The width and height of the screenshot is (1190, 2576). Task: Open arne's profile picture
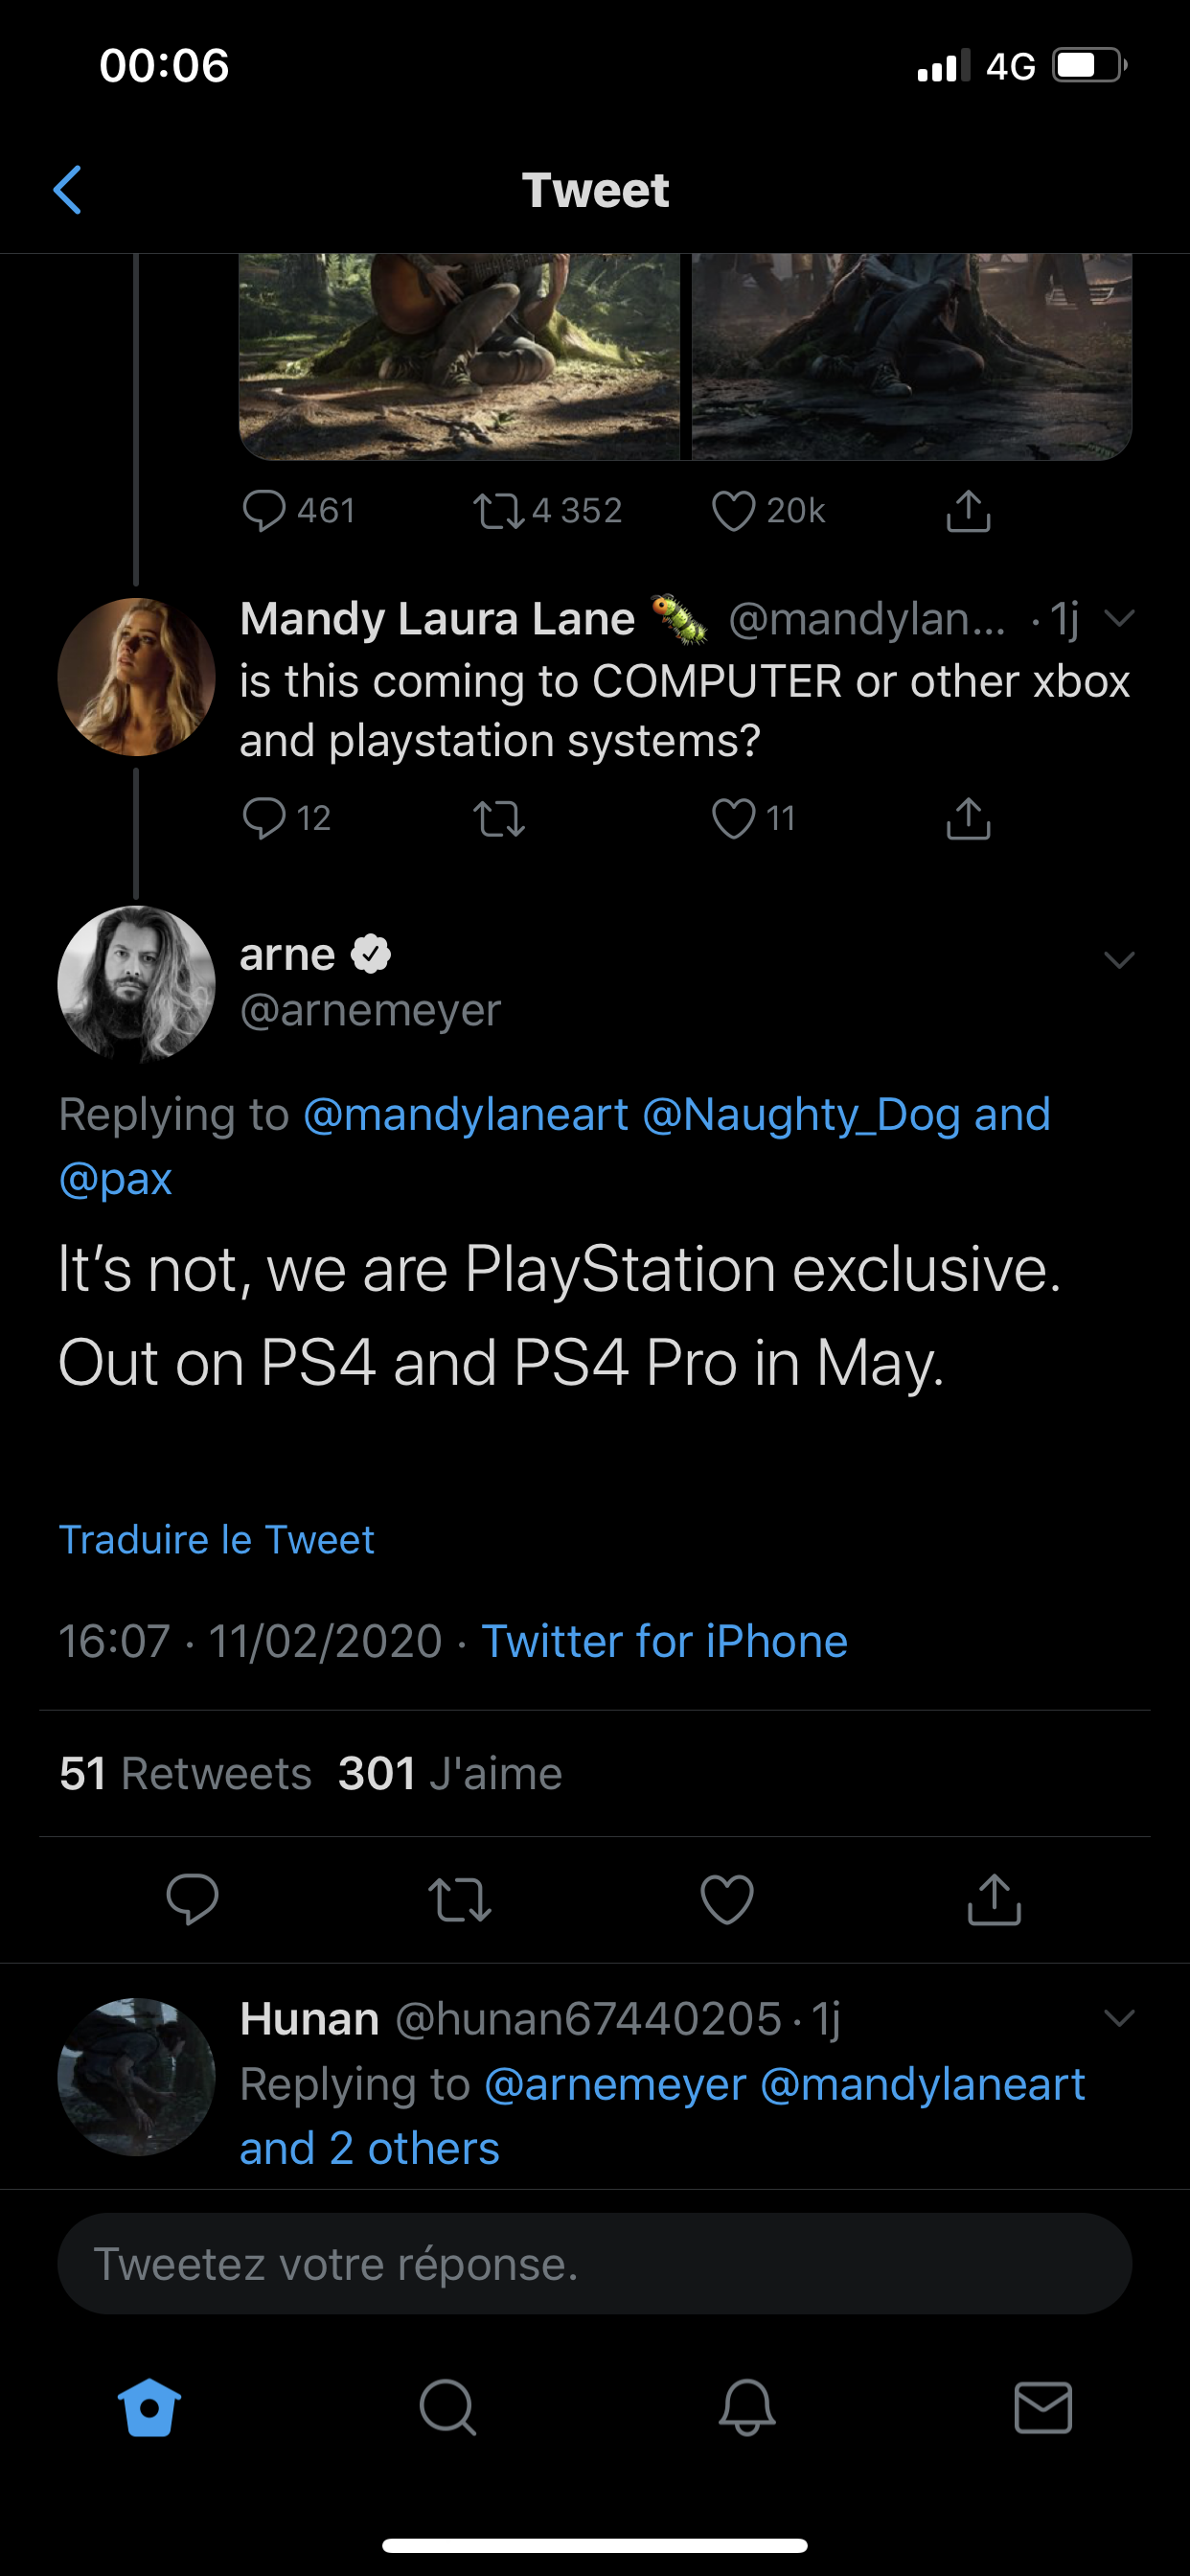coord(137,984)
